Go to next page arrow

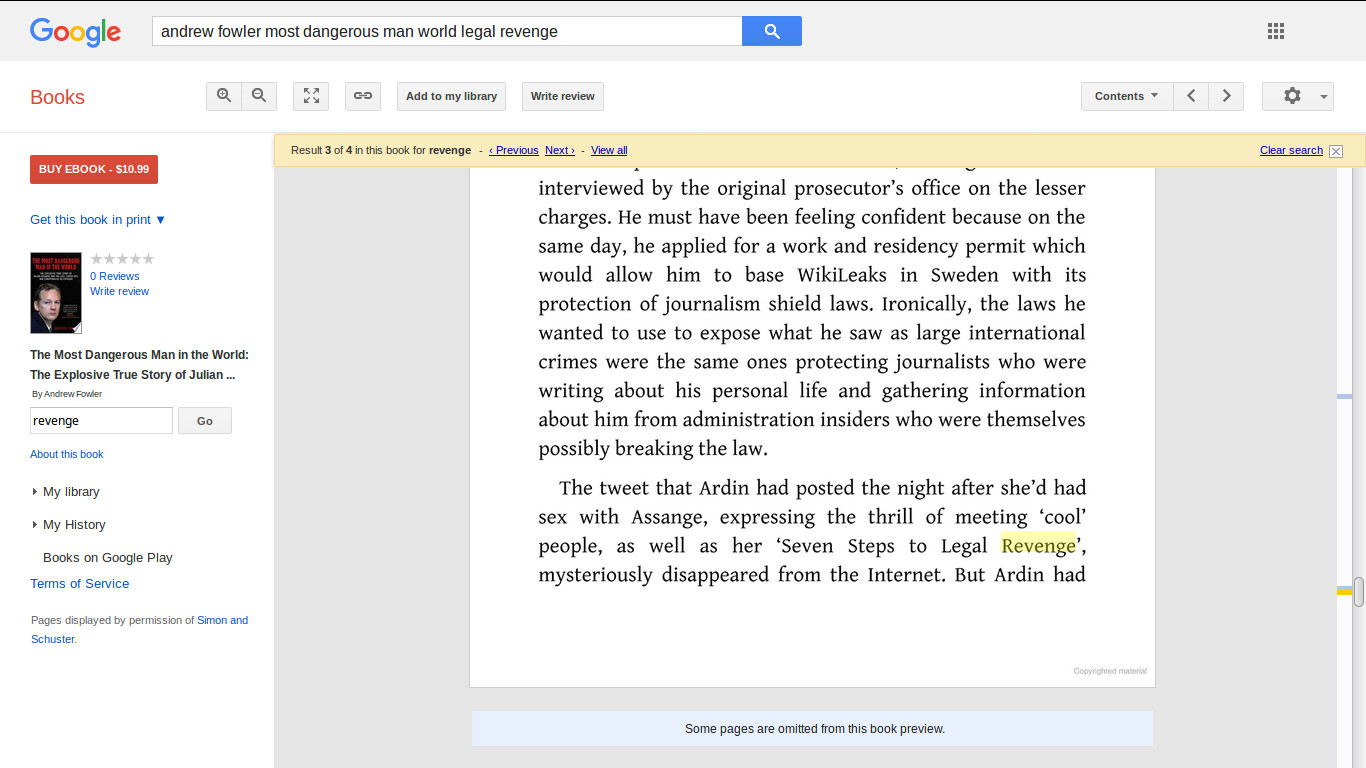tap(1226, 96)
